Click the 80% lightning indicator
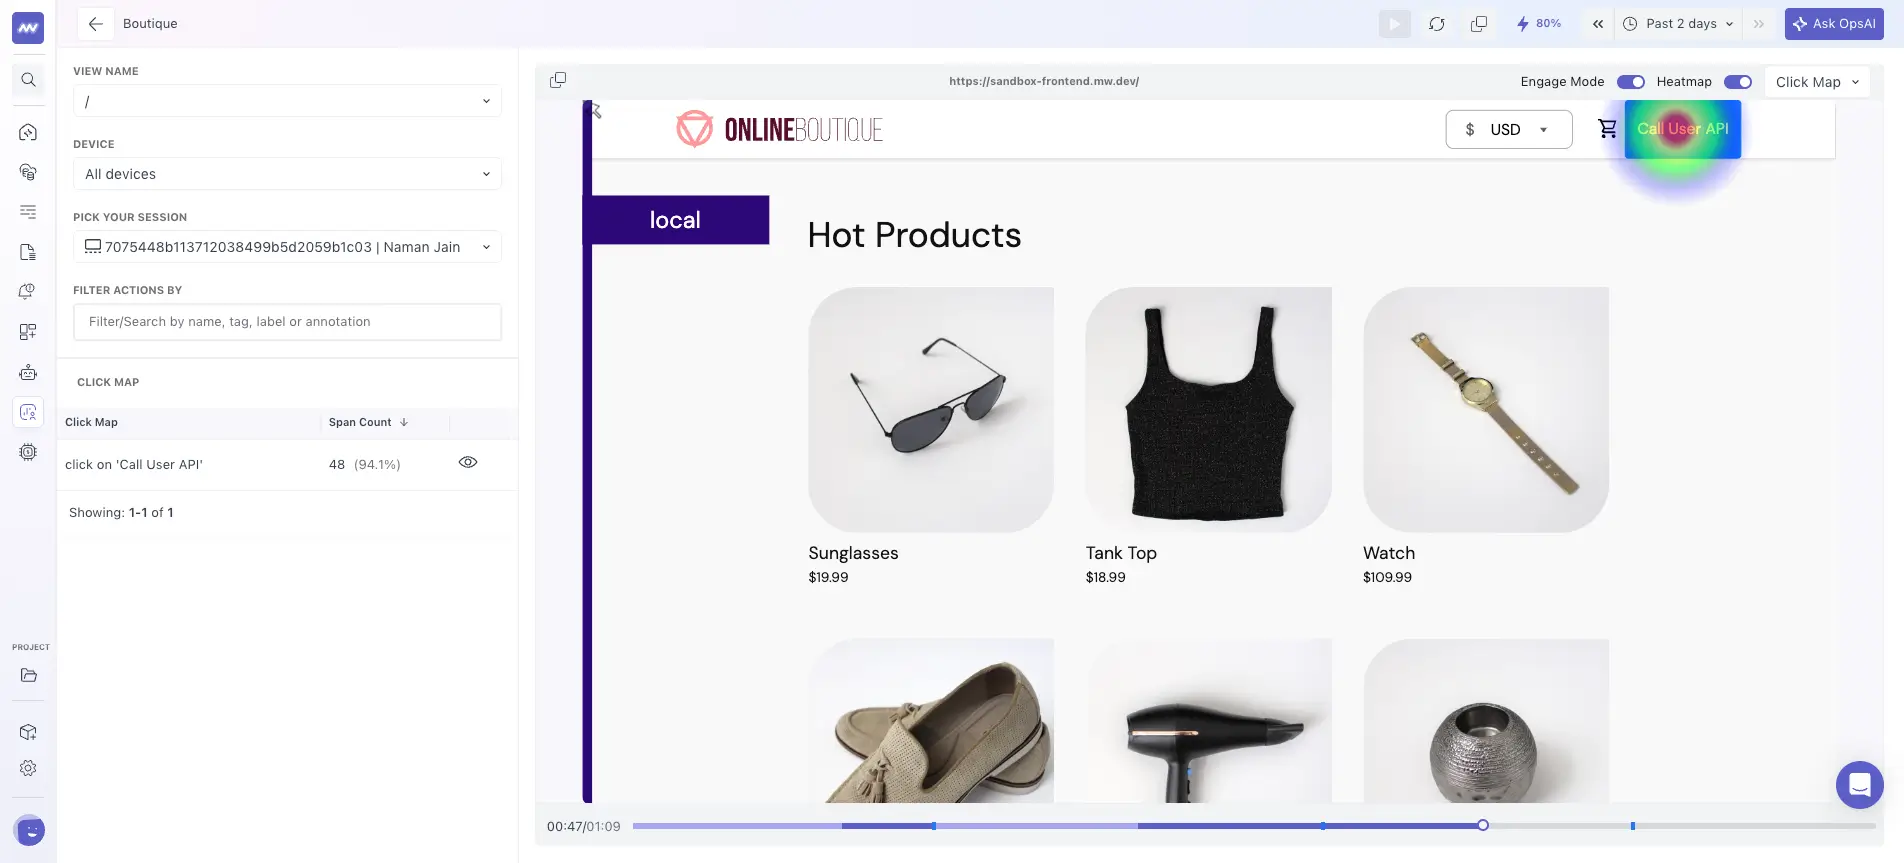The image size is (1904, 863). [1539, 24]
